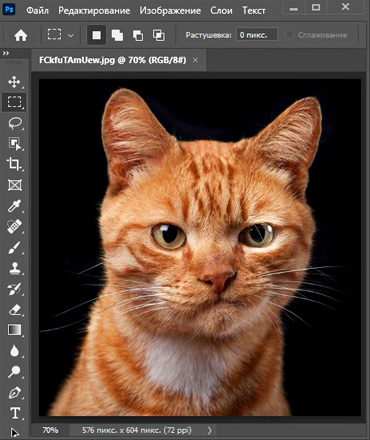
Task: Select the Spot Healing Brush tool
Action: click(14, 227)
